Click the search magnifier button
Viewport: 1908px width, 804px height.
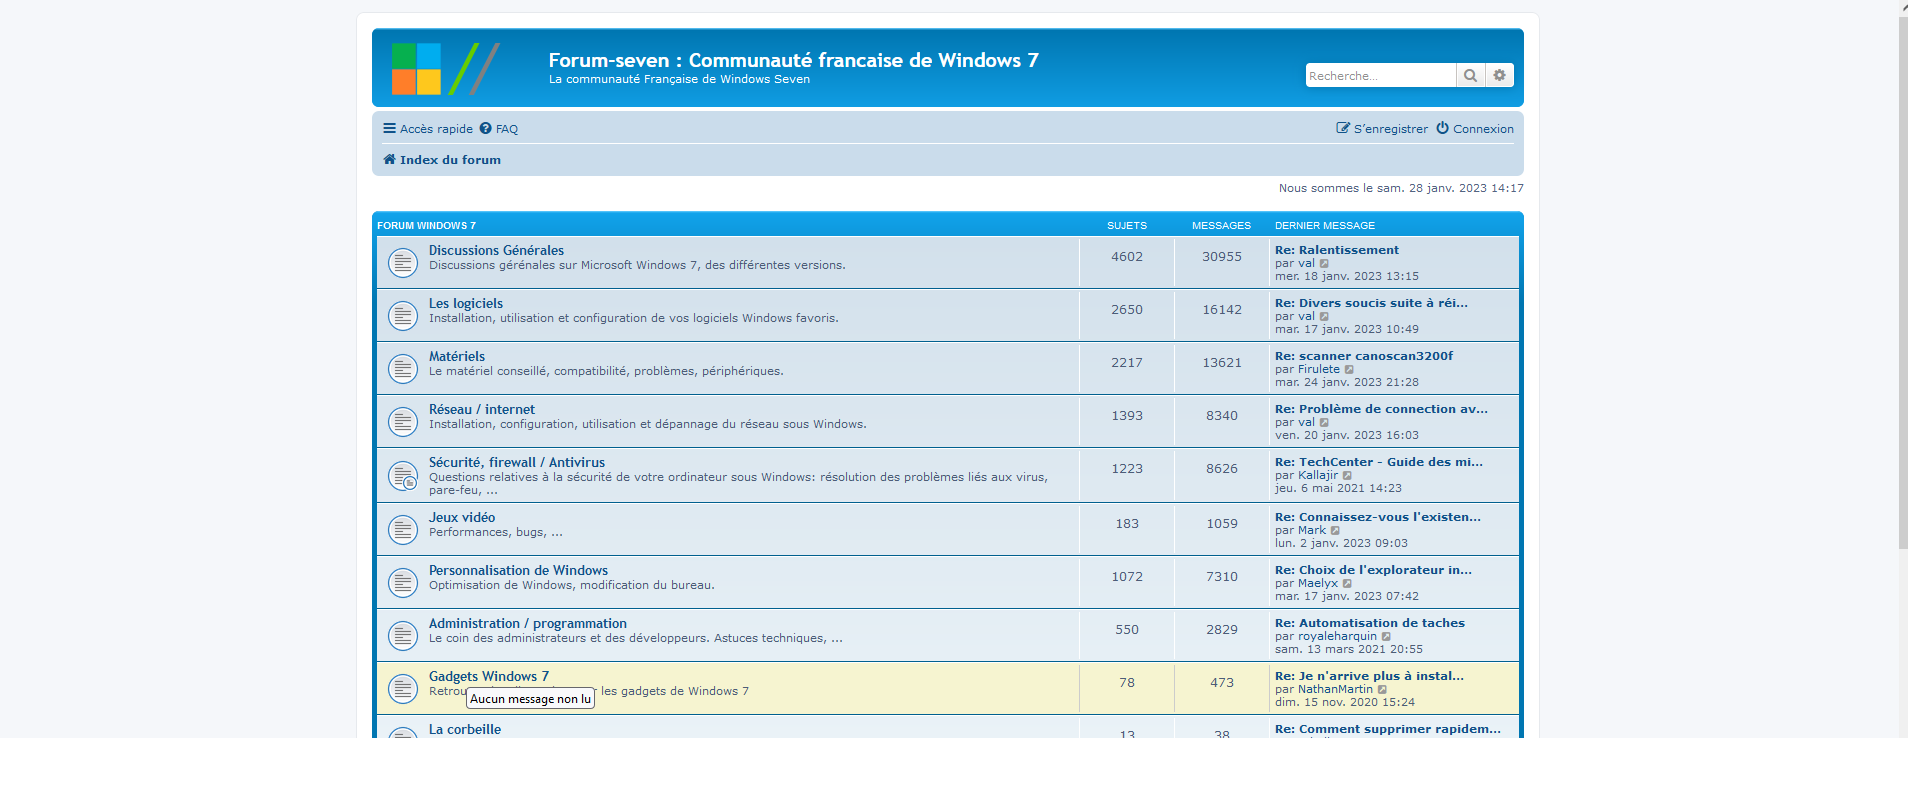coord(1470,75)
